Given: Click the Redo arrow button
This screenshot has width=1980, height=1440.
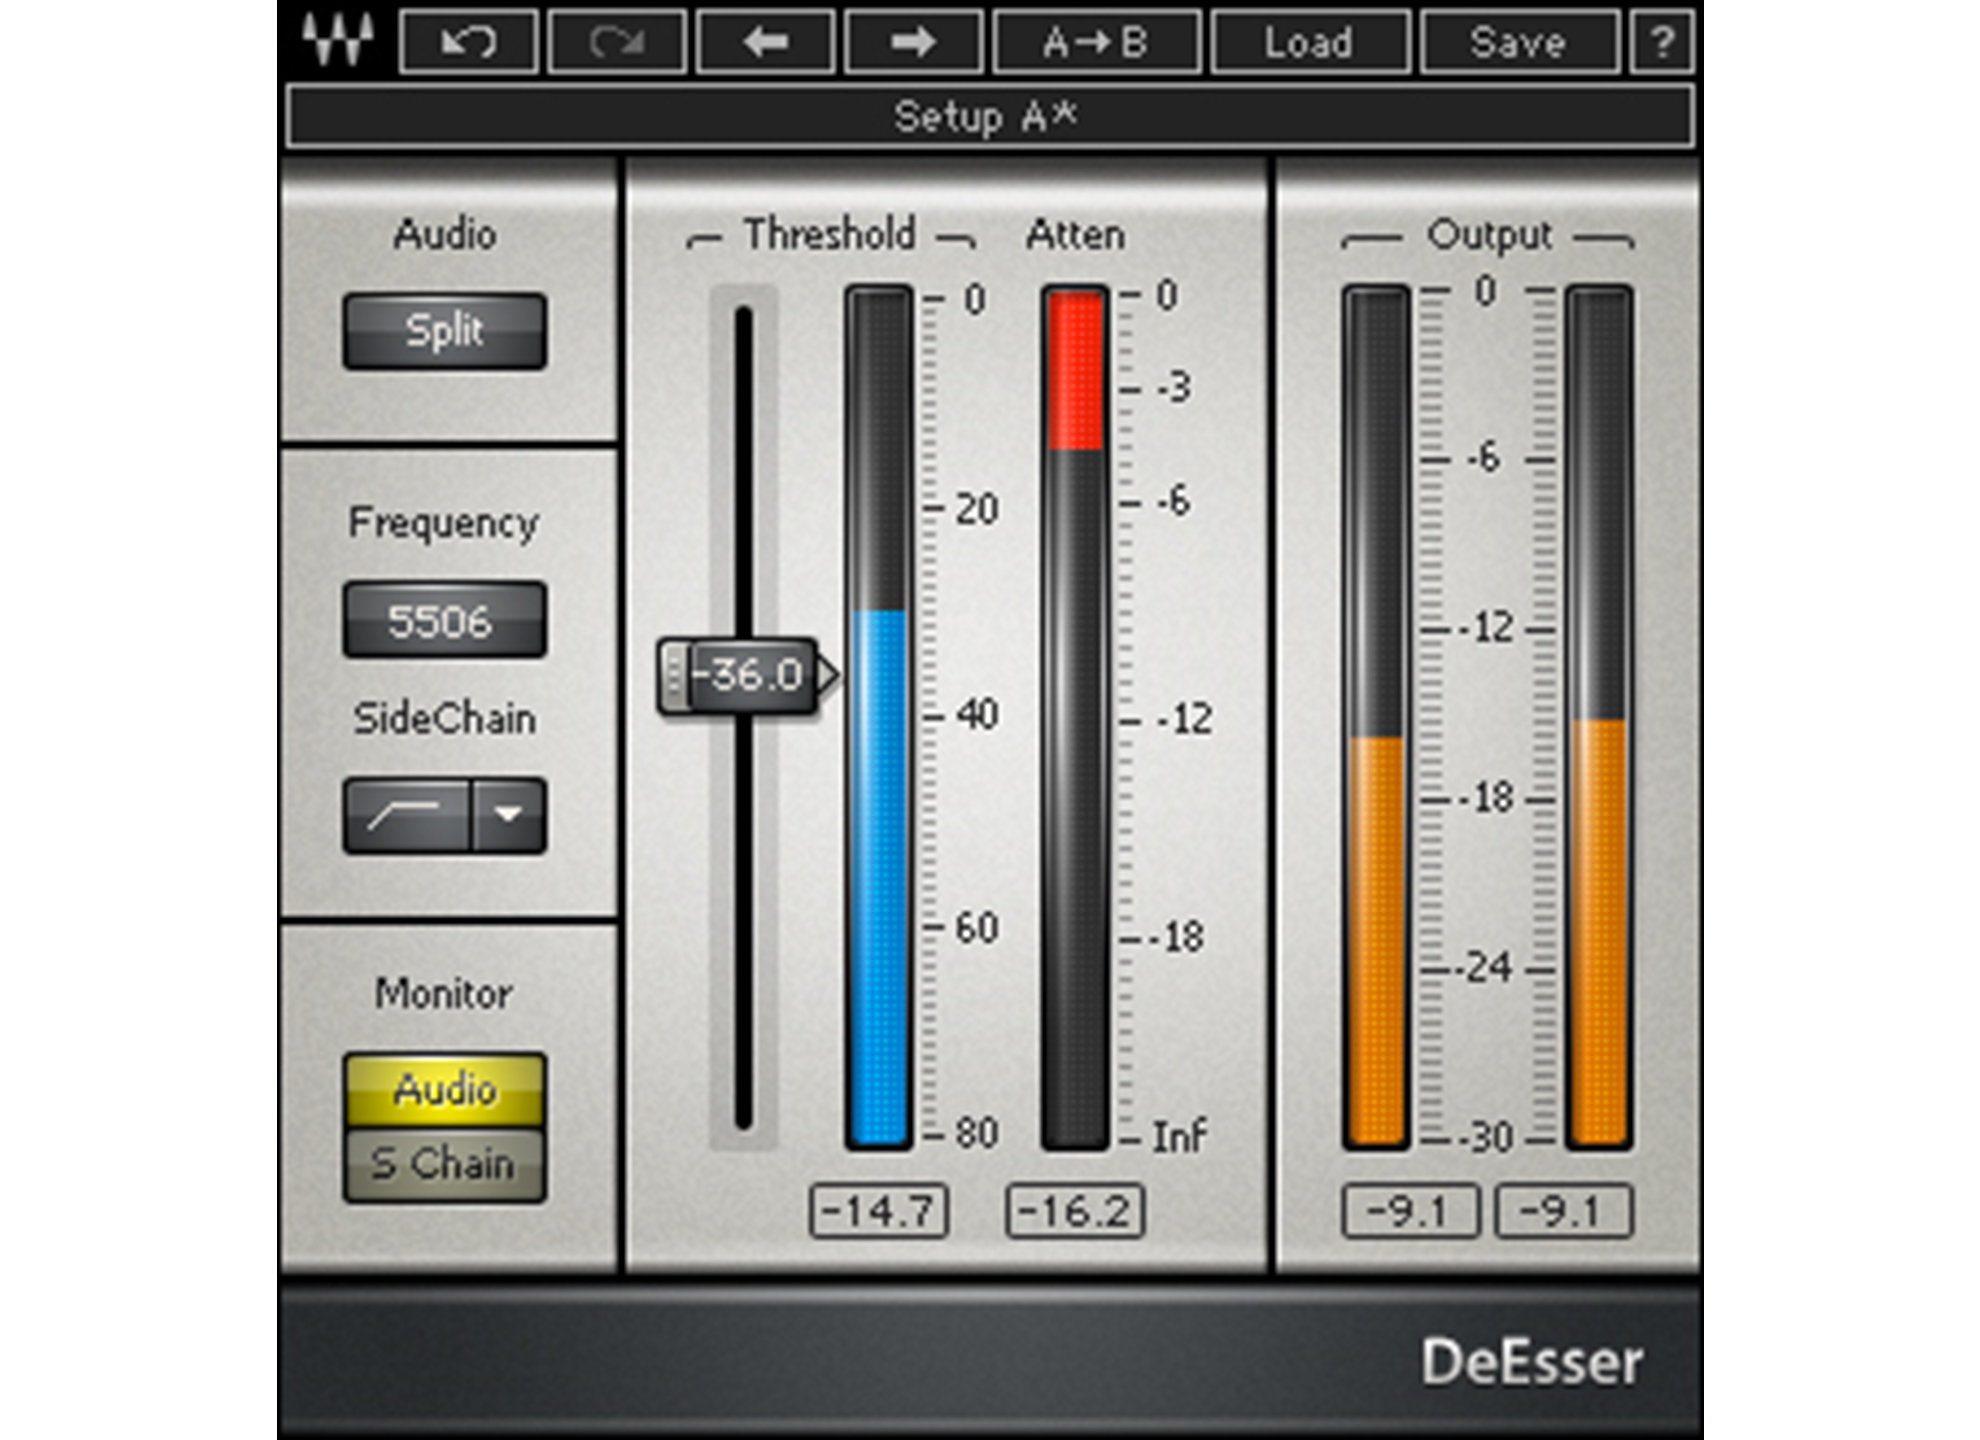Looking at the screenshot, I should pos(617,42).
